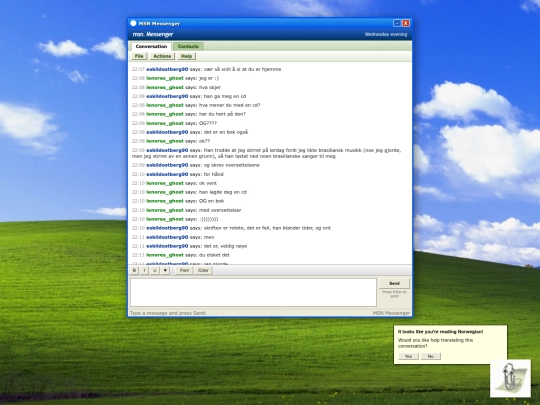The image size is (540, 405).
Task: Click 'Type a message and press Send.' status text
Action: coord(168,313)
